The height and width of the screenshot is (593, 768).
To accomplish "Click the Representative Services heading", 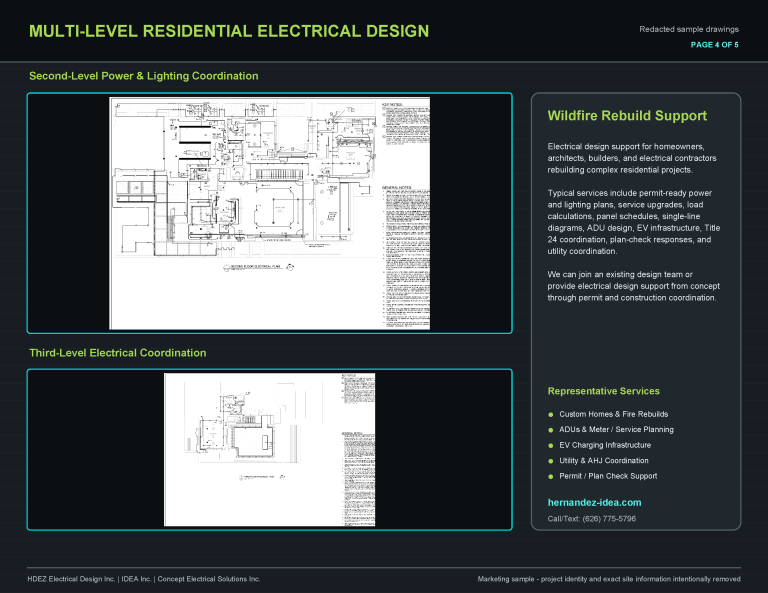I will [603, 391].
